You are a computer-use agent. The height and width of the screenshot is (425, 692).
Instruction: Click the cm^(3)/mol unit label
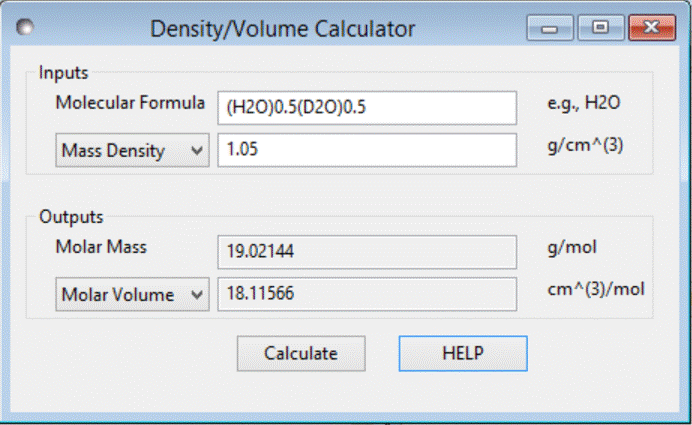point(597,290)
